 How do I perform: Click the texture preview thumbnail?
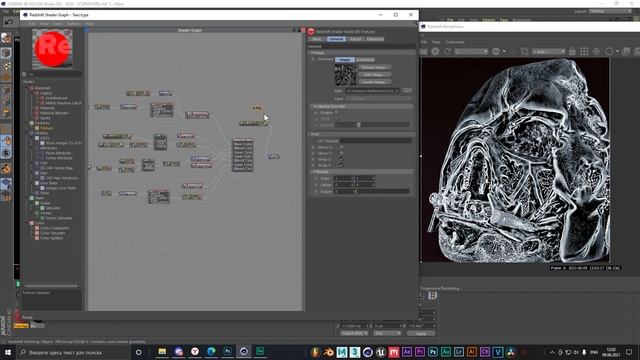point(345,74)
